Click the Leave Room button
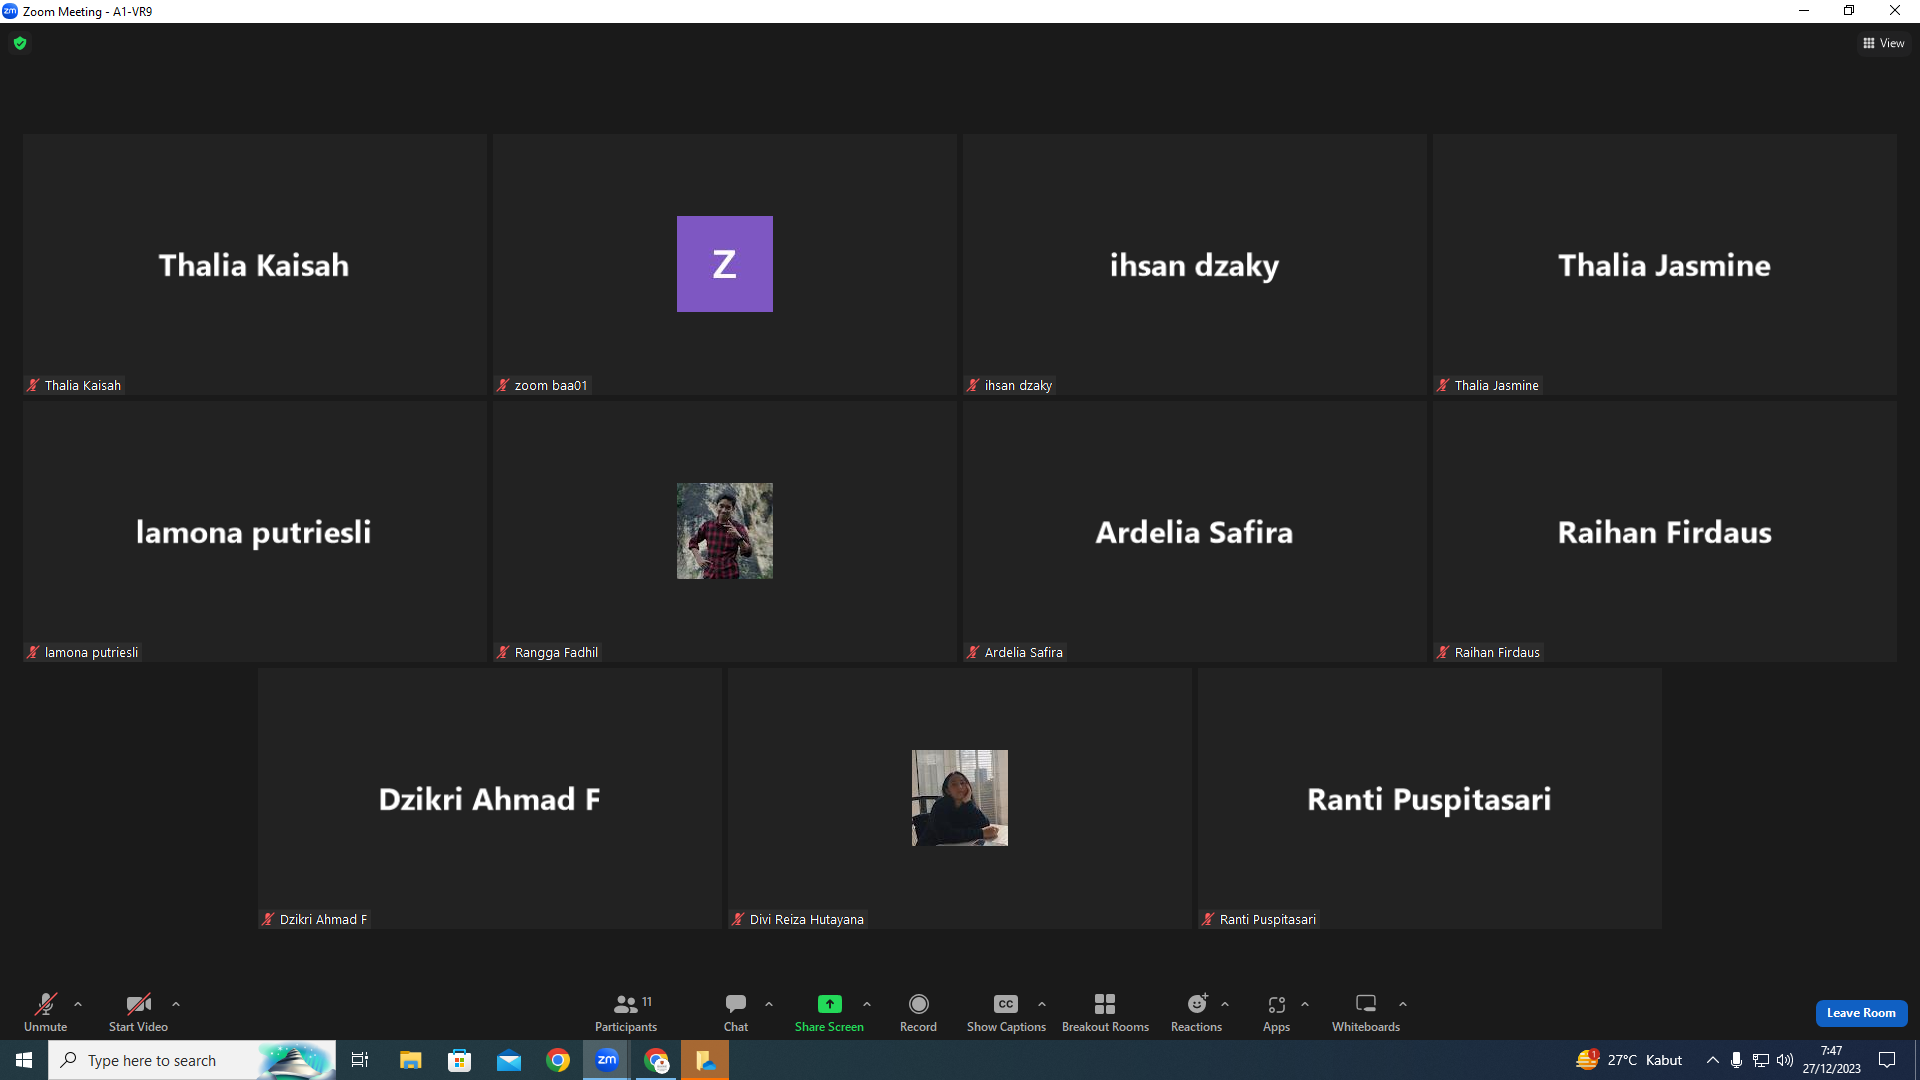 click(1861, 1013)
